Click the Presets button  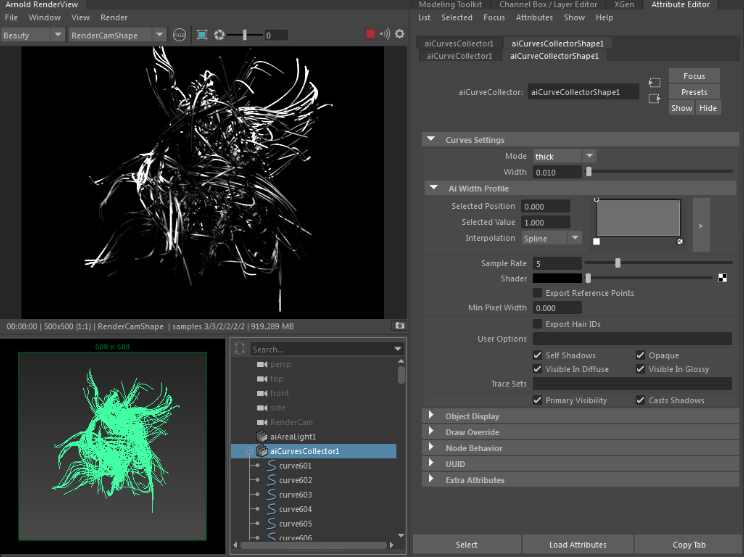tap(693, 92)
